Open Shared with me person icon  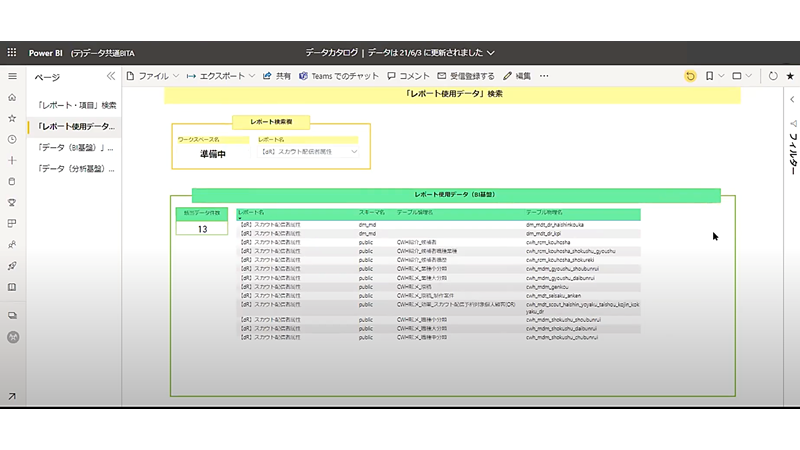pyautogui.click(x=12, y=244)
